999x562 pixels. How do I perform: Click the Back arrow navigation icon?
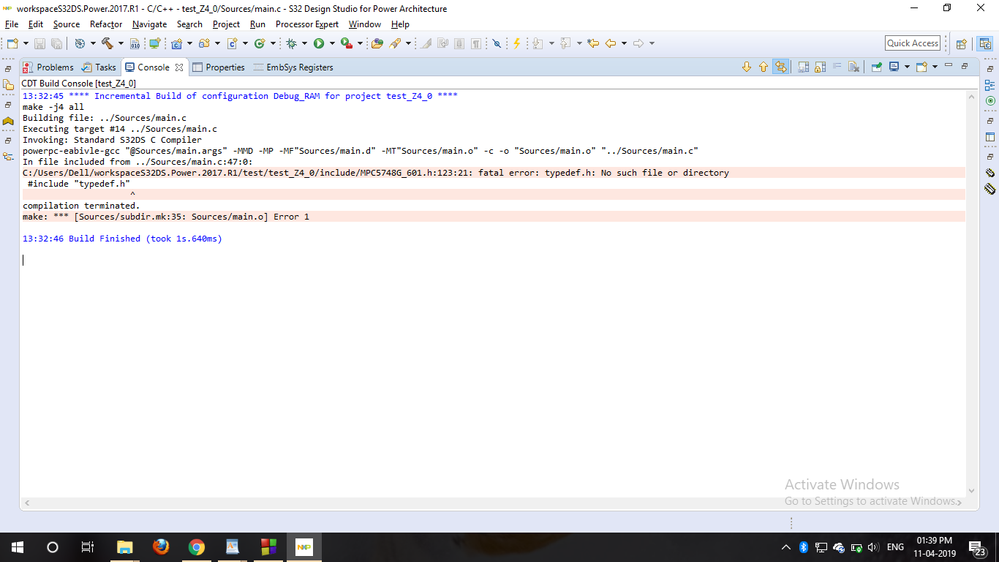(610, 43)
